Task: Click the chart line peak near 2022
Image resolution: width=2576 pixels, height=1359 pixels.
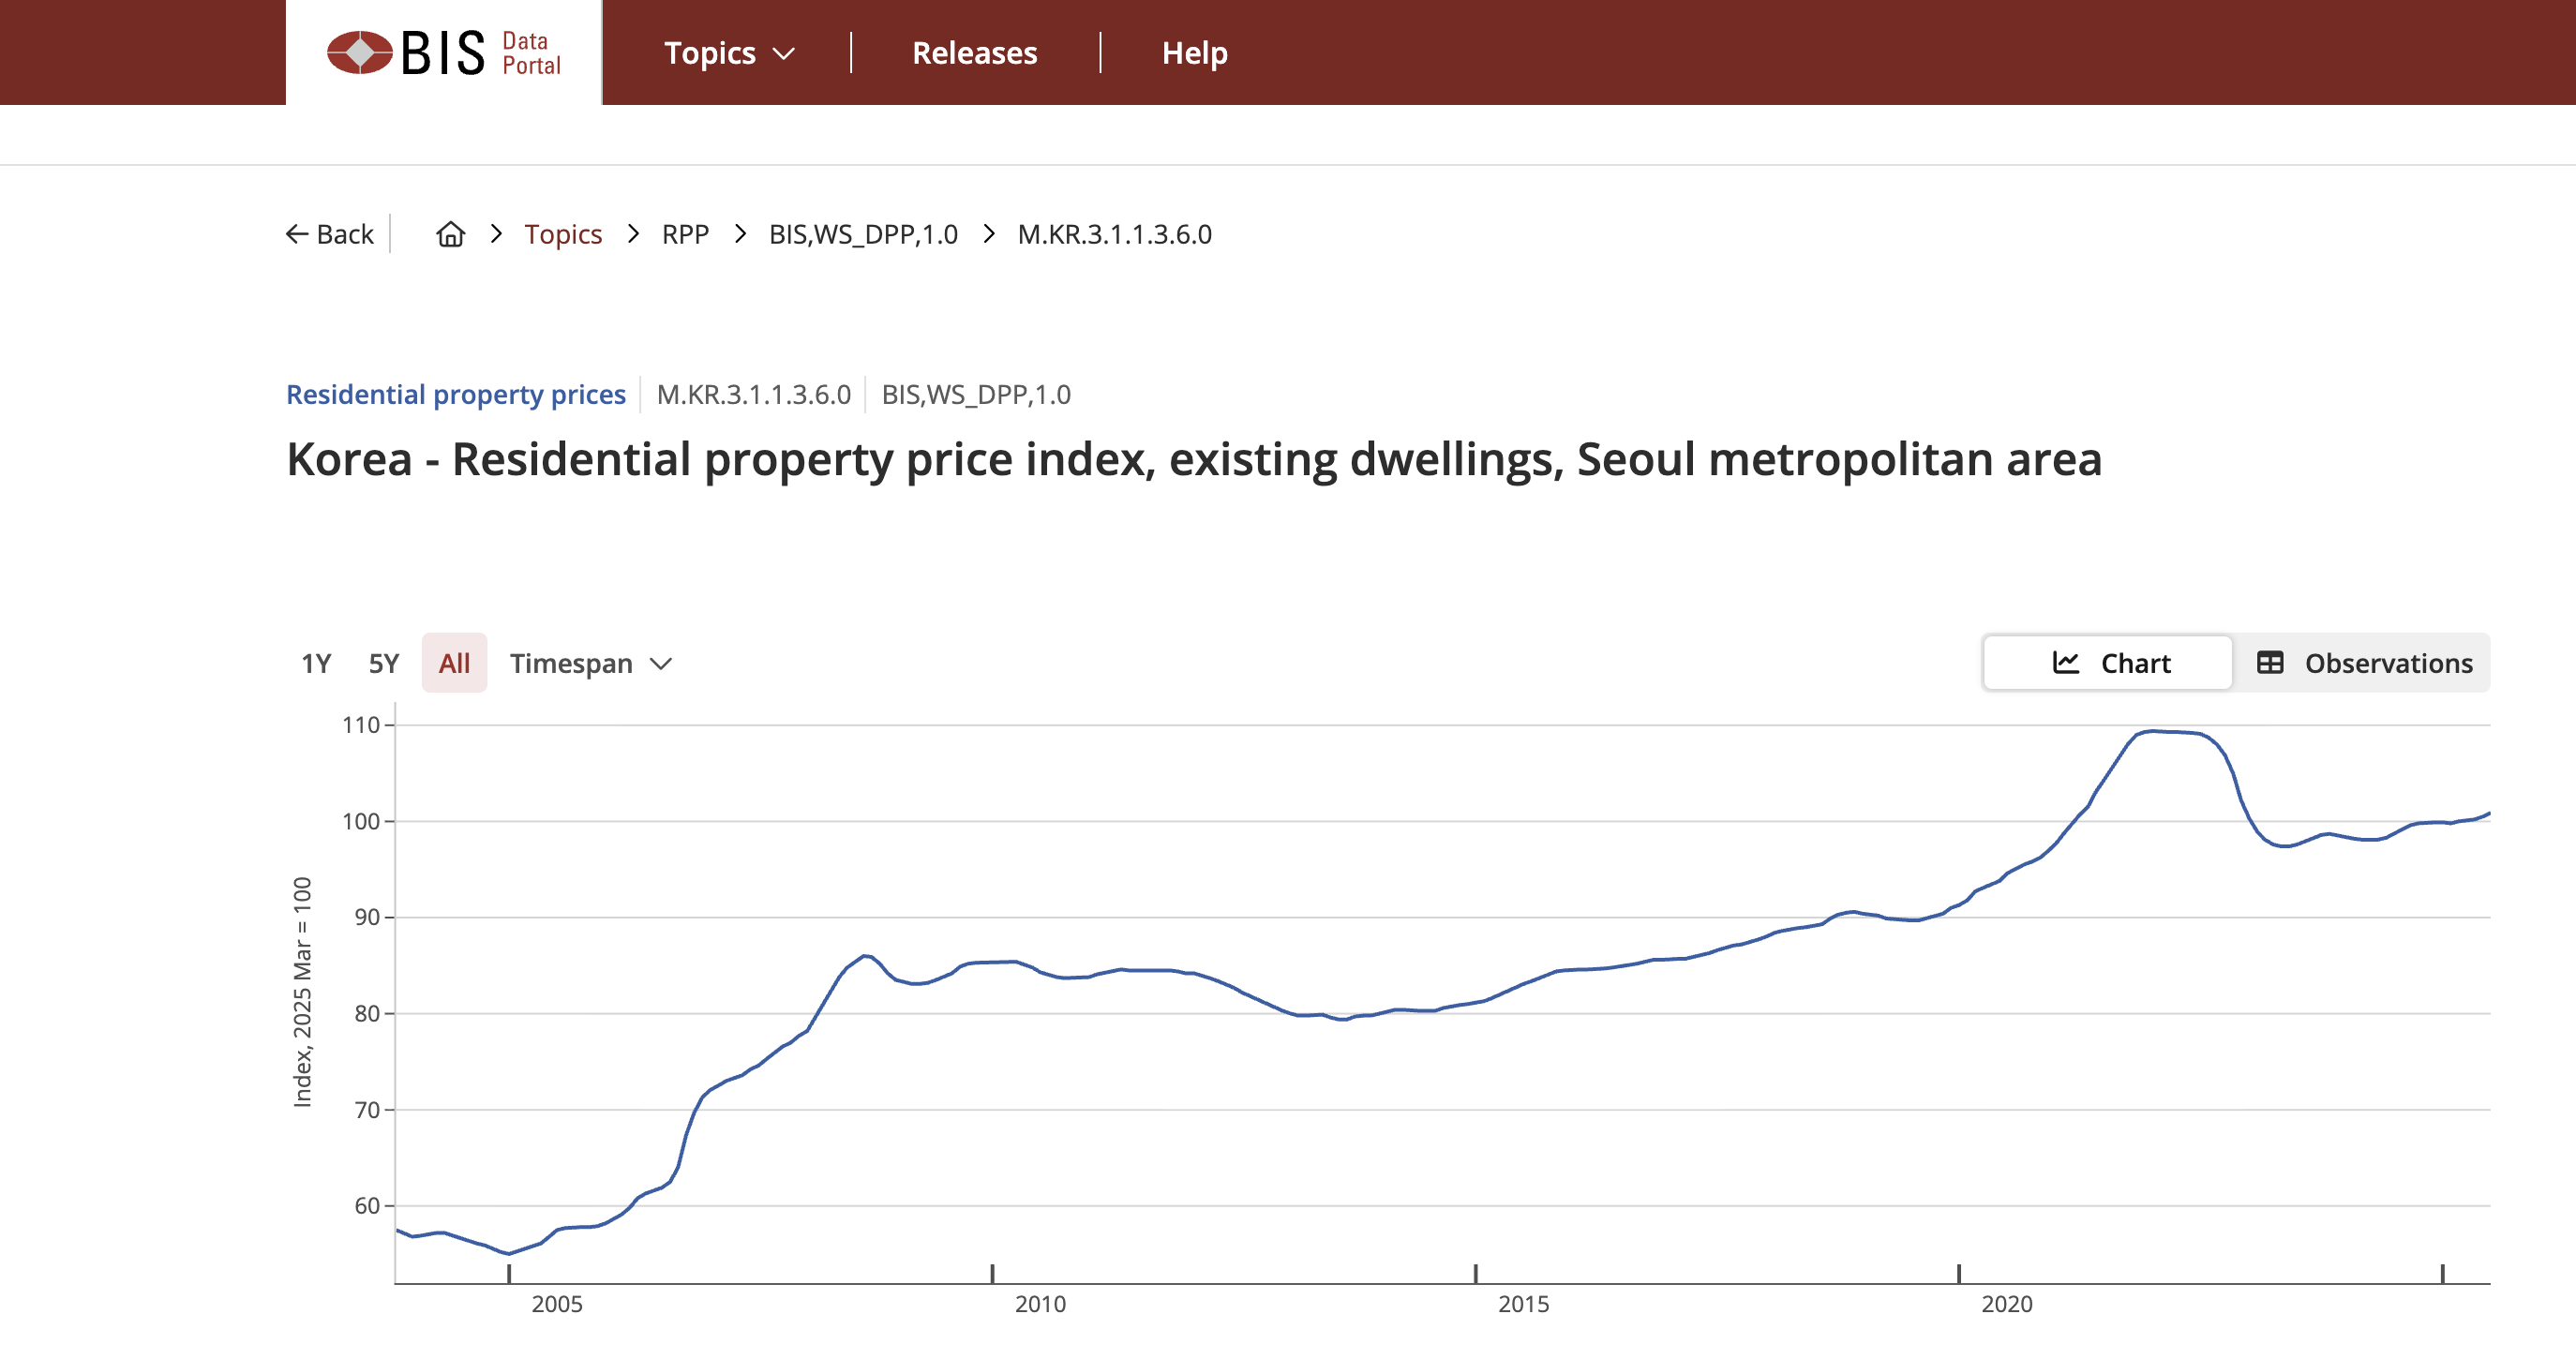Action: pyautogui.click(x=2153, y=731)
